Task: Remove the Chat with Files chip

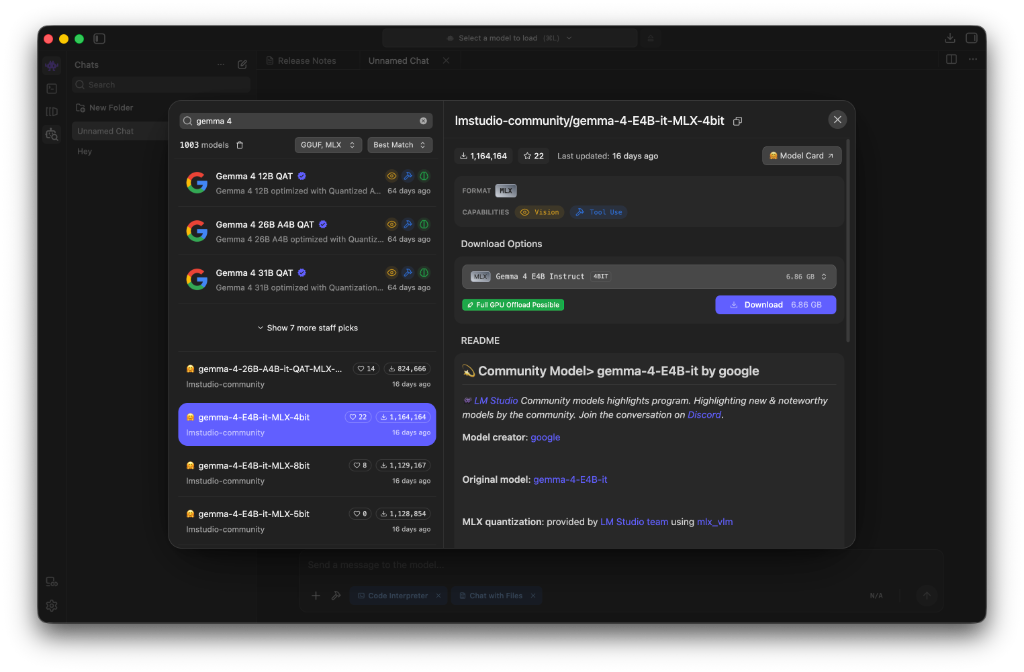Action: coord(534,596)
